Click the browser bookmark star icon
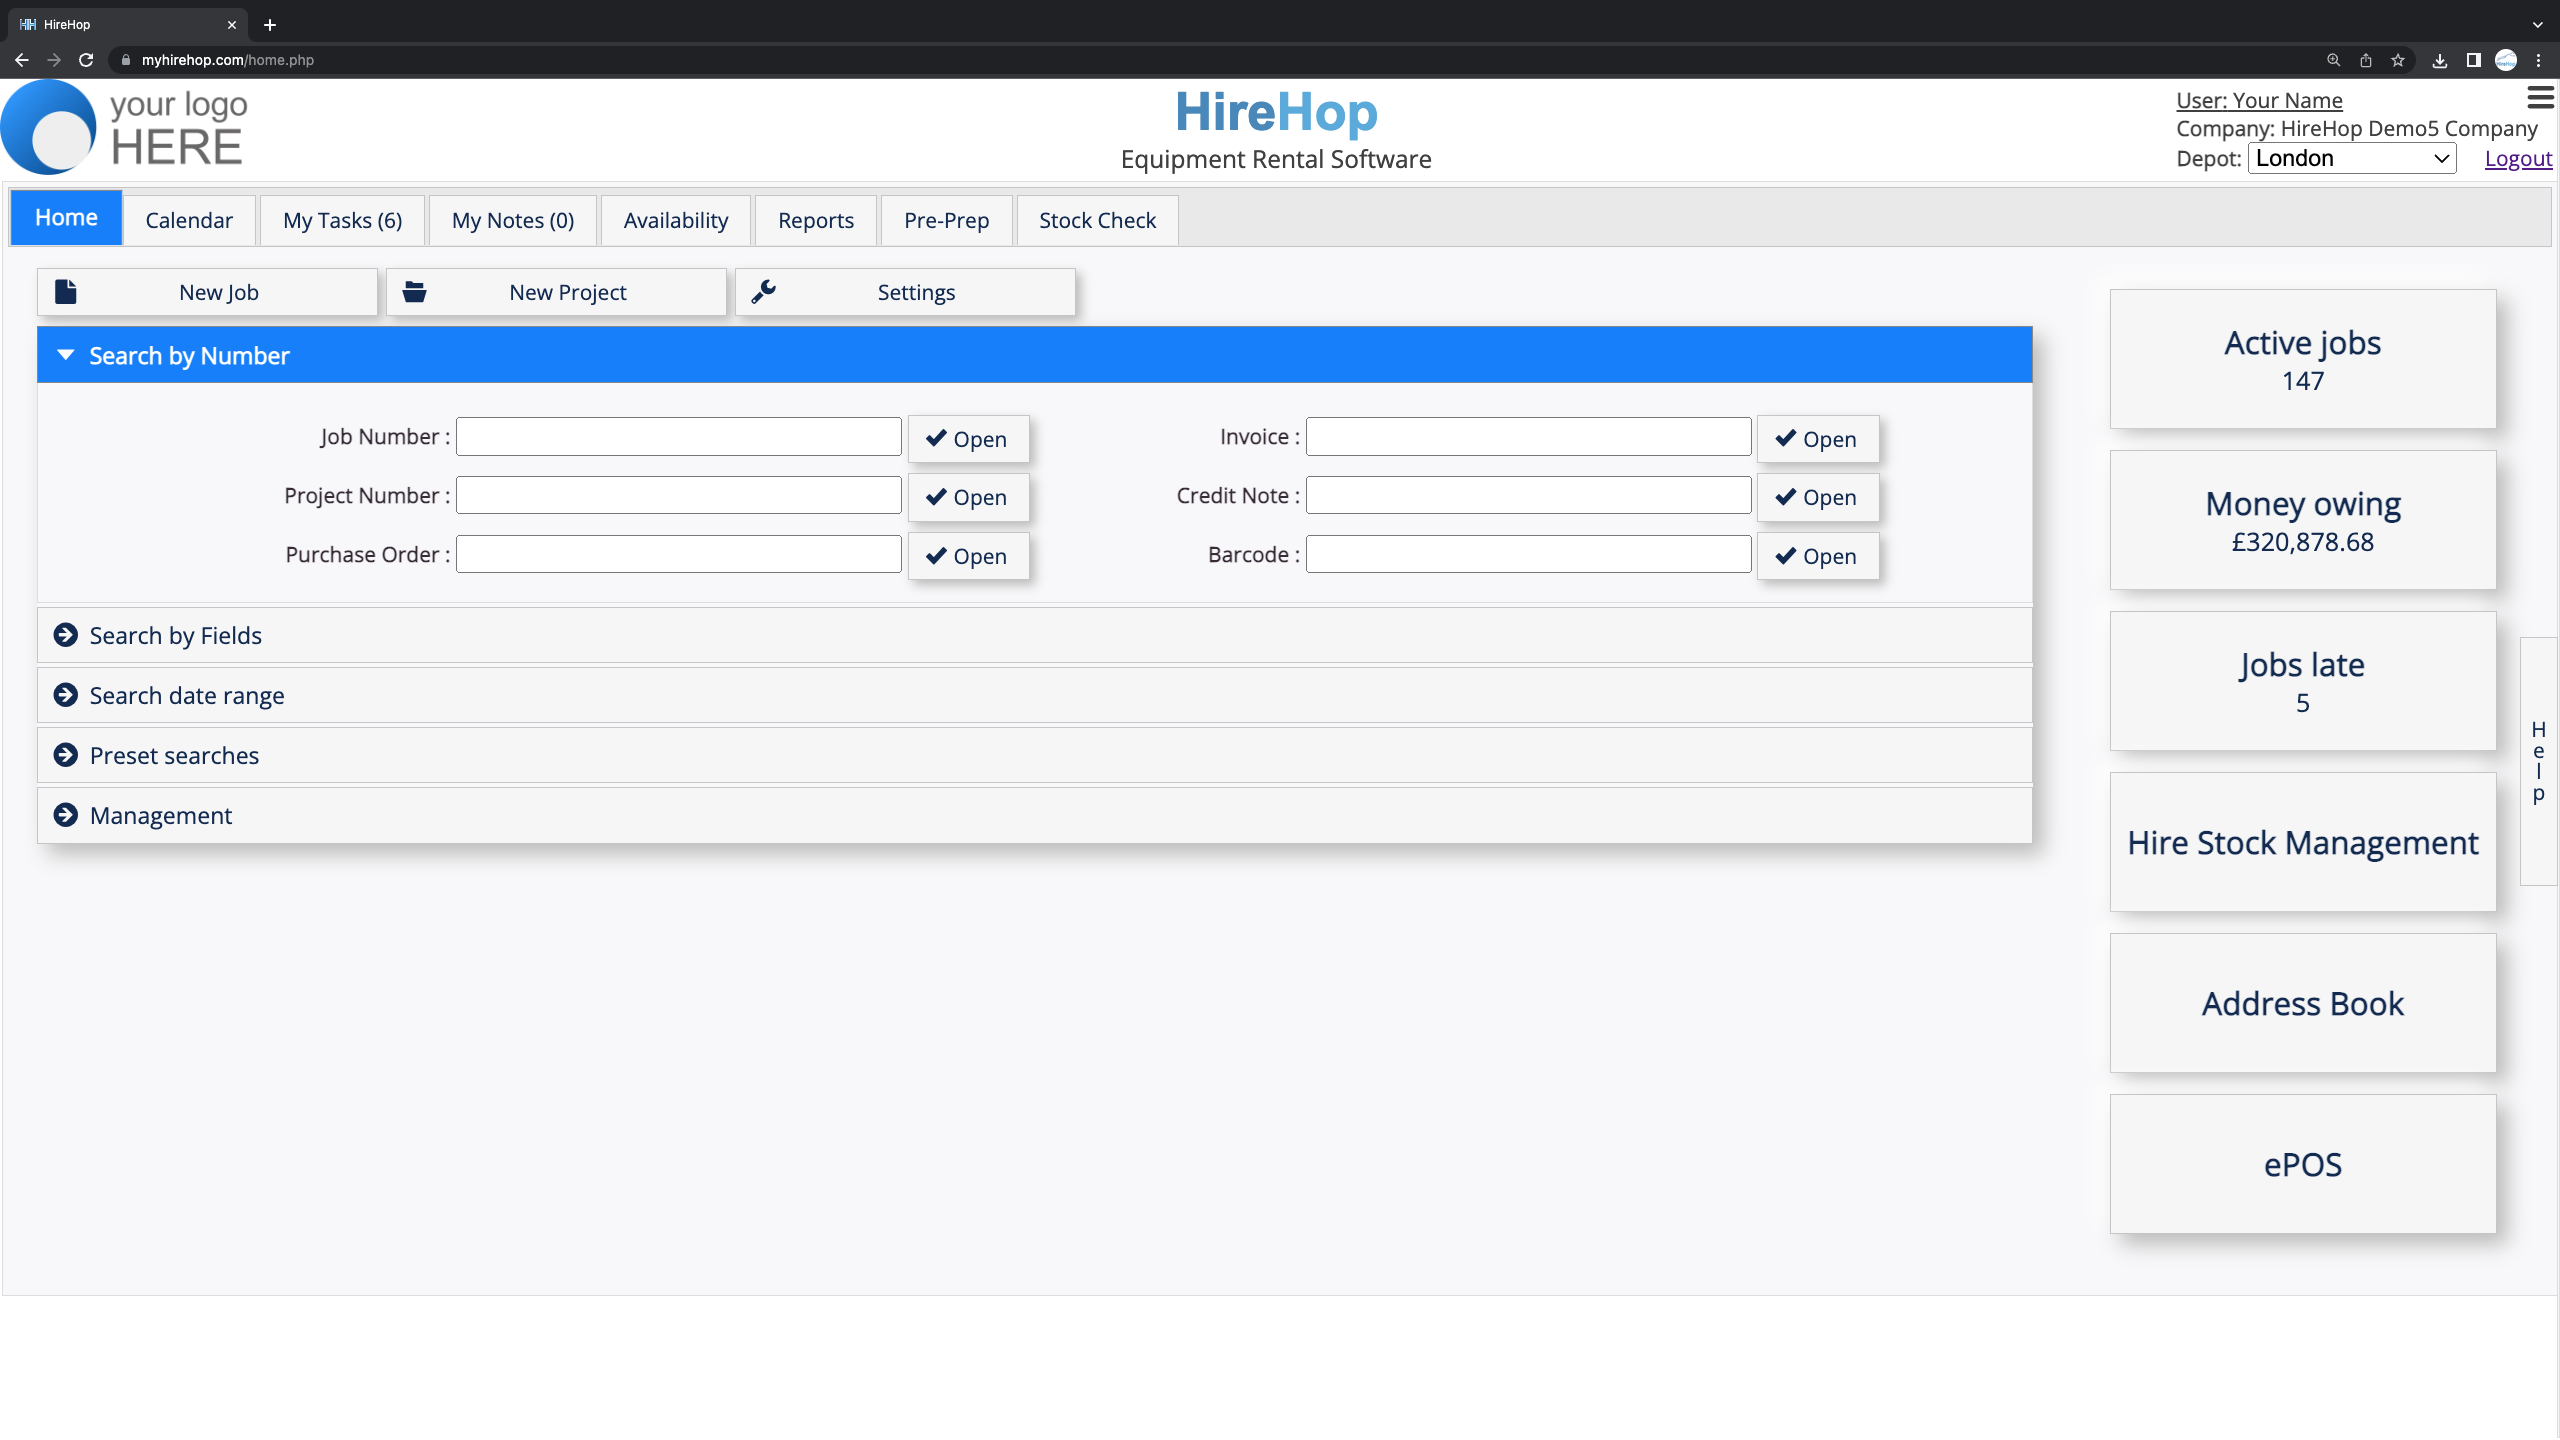2560x1440 pixels. point(2397,60)
